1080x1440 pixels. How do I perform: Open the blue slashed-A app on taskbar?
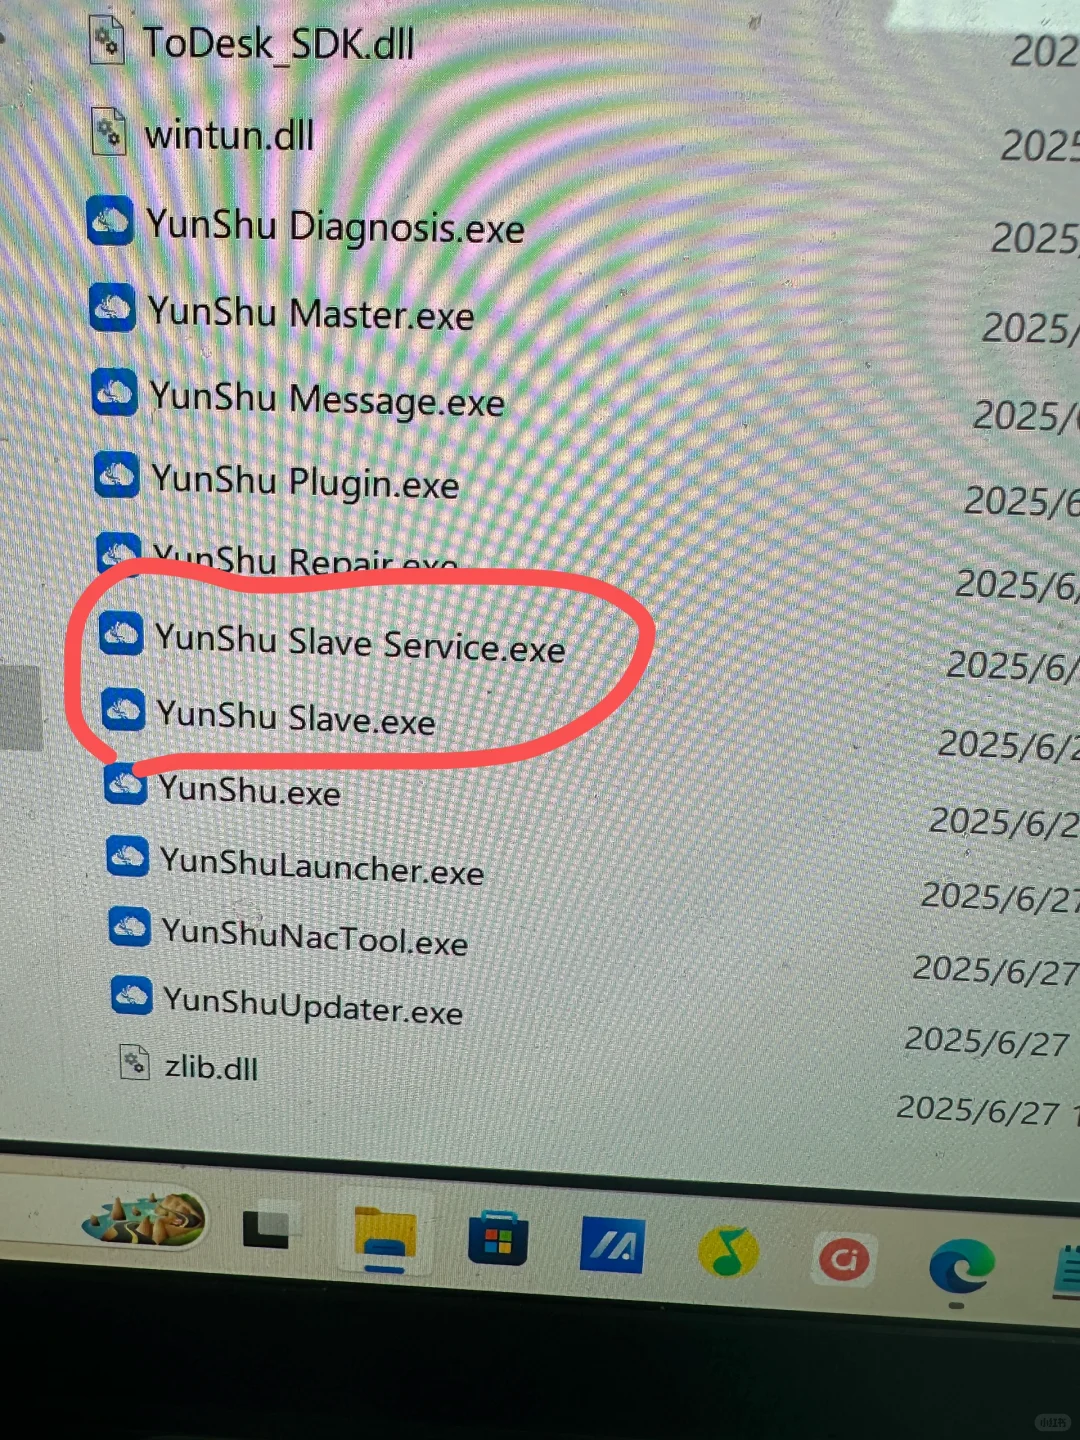[x=612, y=1245]
